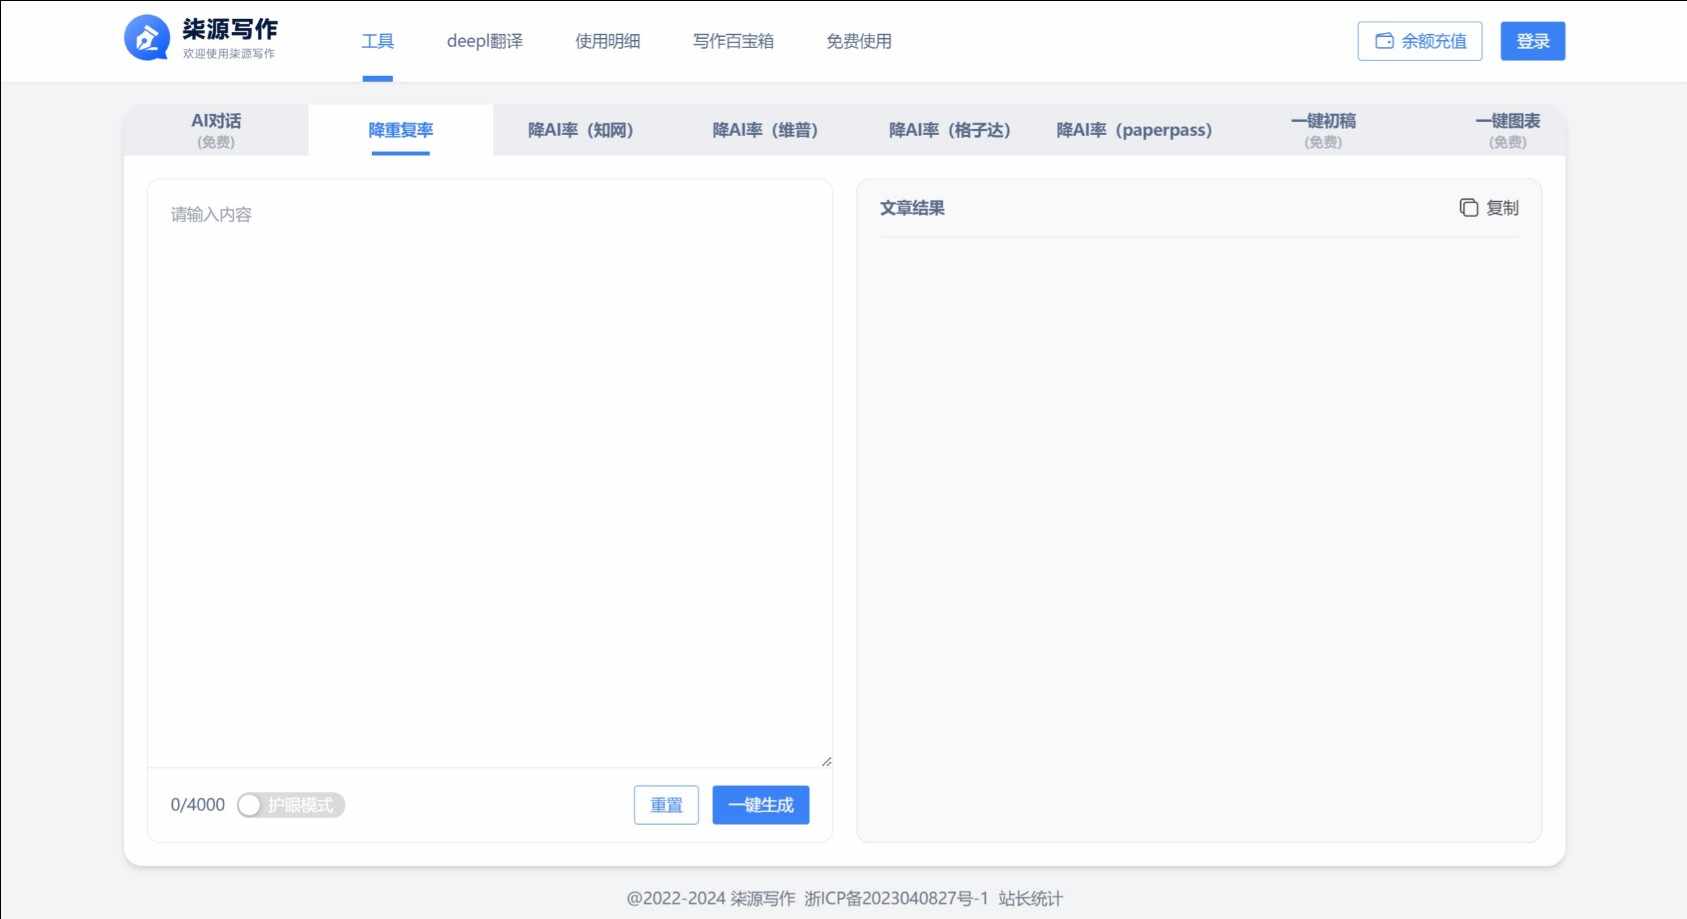Click the 复制 text button
This screenshot has height=919, width=1687.
click(x=1502, y=208)
